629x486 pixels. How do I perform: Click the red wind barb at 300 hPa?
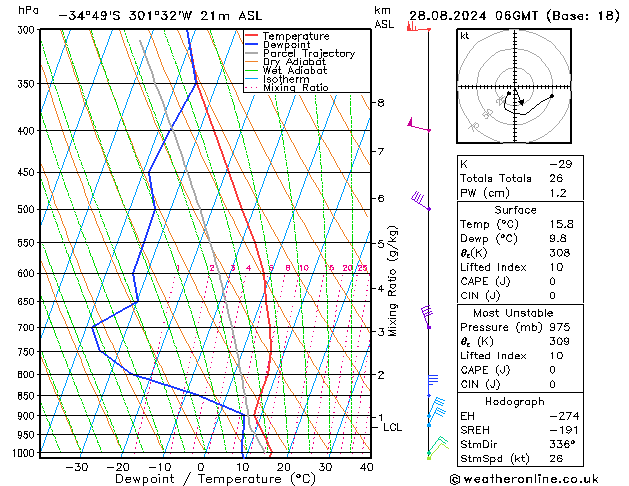[418, 27]
